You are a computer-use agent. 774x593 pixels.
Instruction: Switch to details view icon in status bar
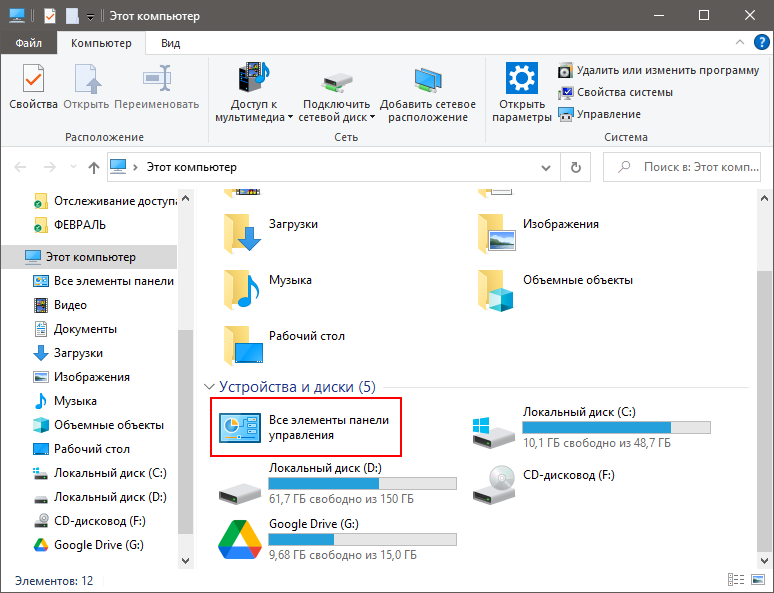pos(736,580)
